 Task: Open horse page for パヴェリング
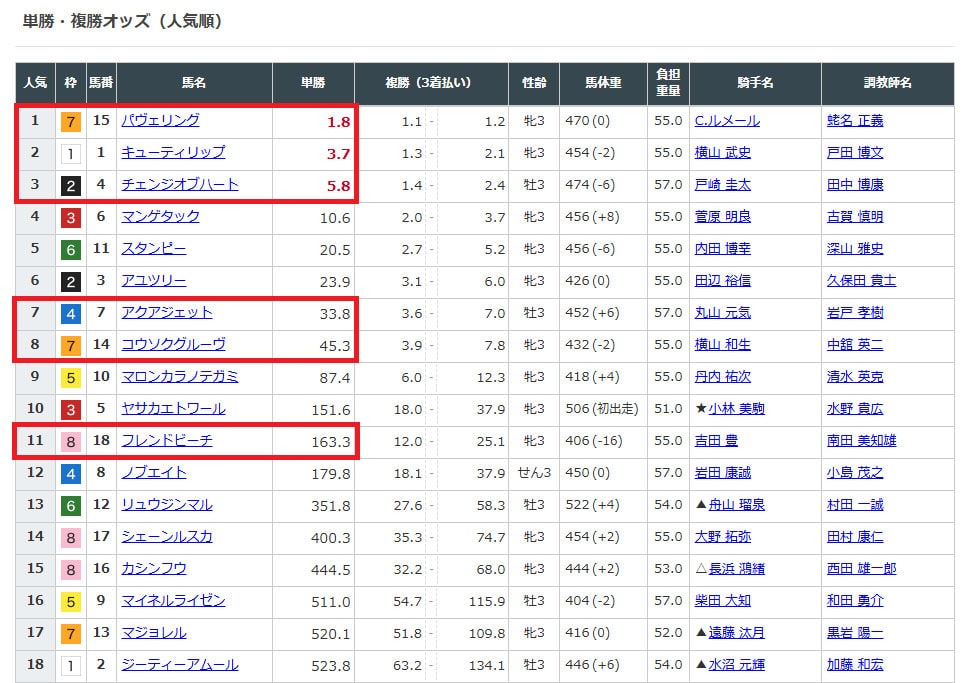[x=160, y=120]
